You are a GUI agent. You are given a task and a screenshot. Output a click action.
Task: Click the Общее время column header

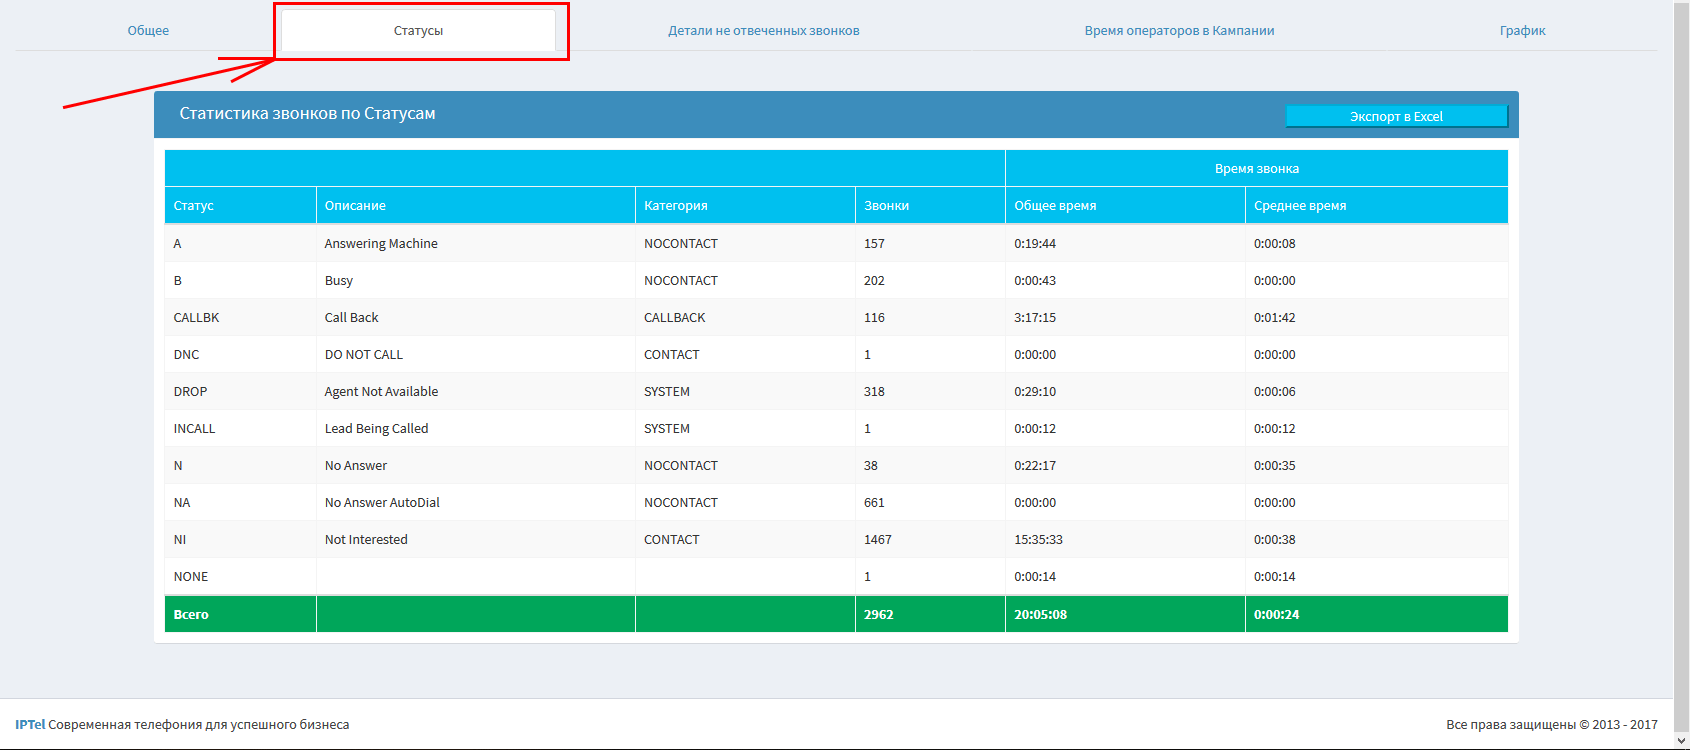pos(1125,205)
